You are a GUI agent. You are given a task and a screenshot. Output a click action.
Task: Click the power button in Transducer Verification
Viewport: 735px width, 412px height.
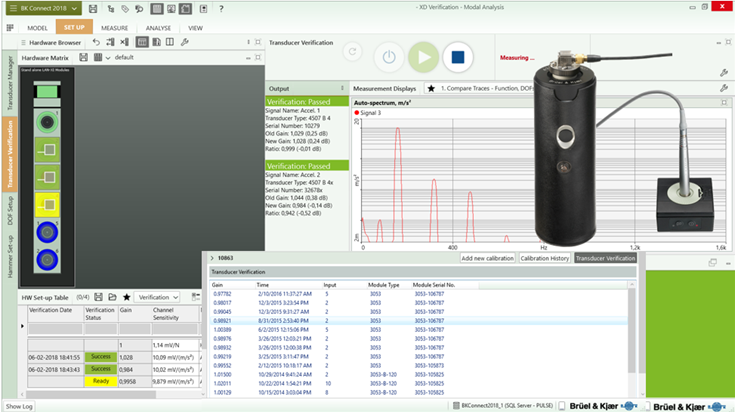coord(389,57)
